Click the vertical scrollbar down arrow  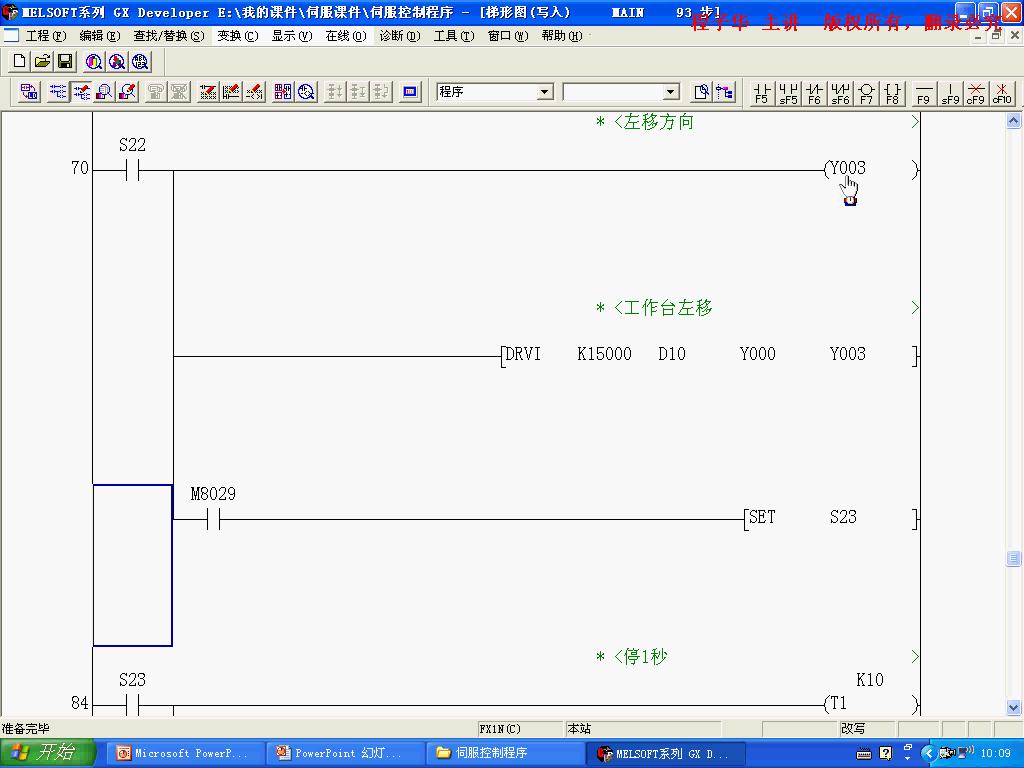[x=1013, y=707]
